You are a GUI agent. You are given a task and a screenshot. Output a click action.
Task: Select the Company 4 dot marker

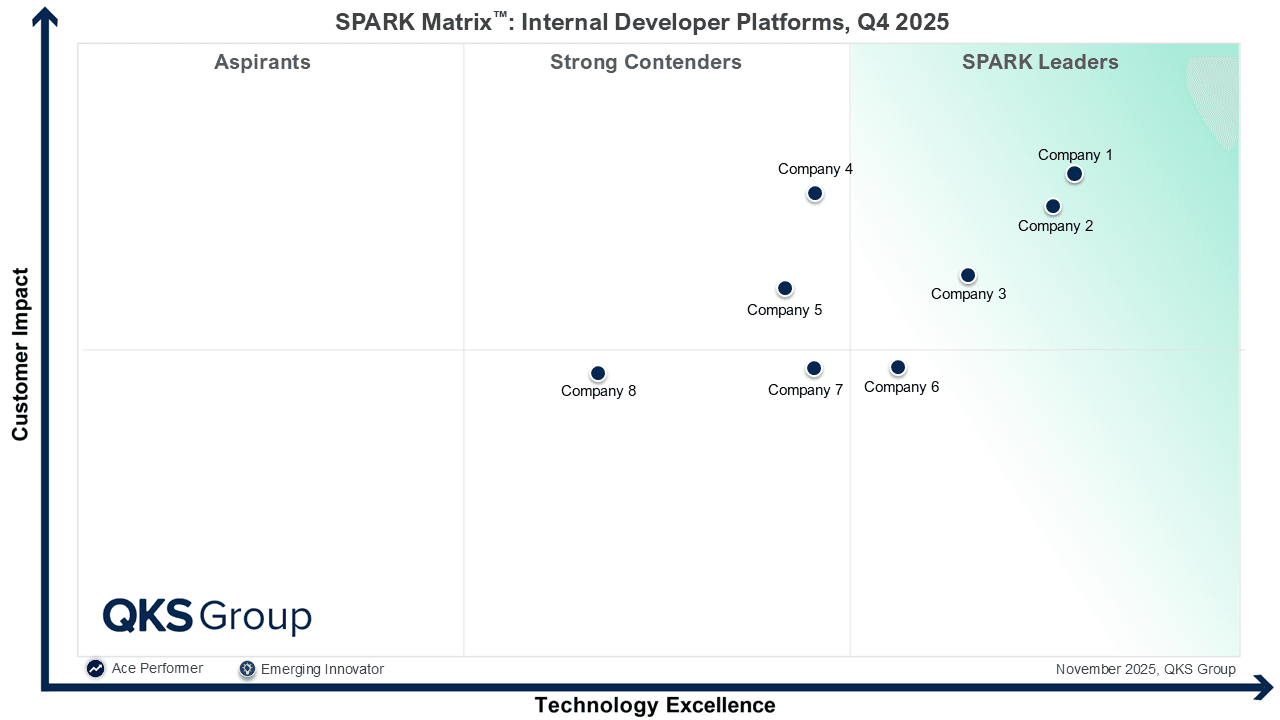pos(815,193)
